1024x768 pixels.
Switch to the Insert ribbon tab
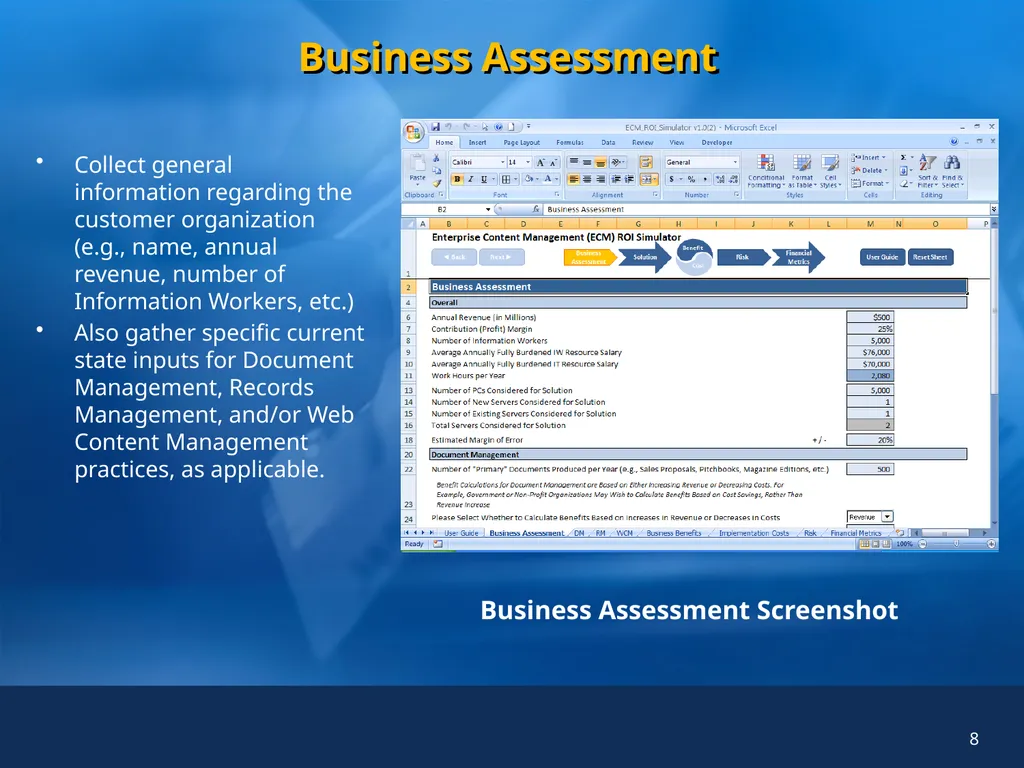[x=477, y=142]
